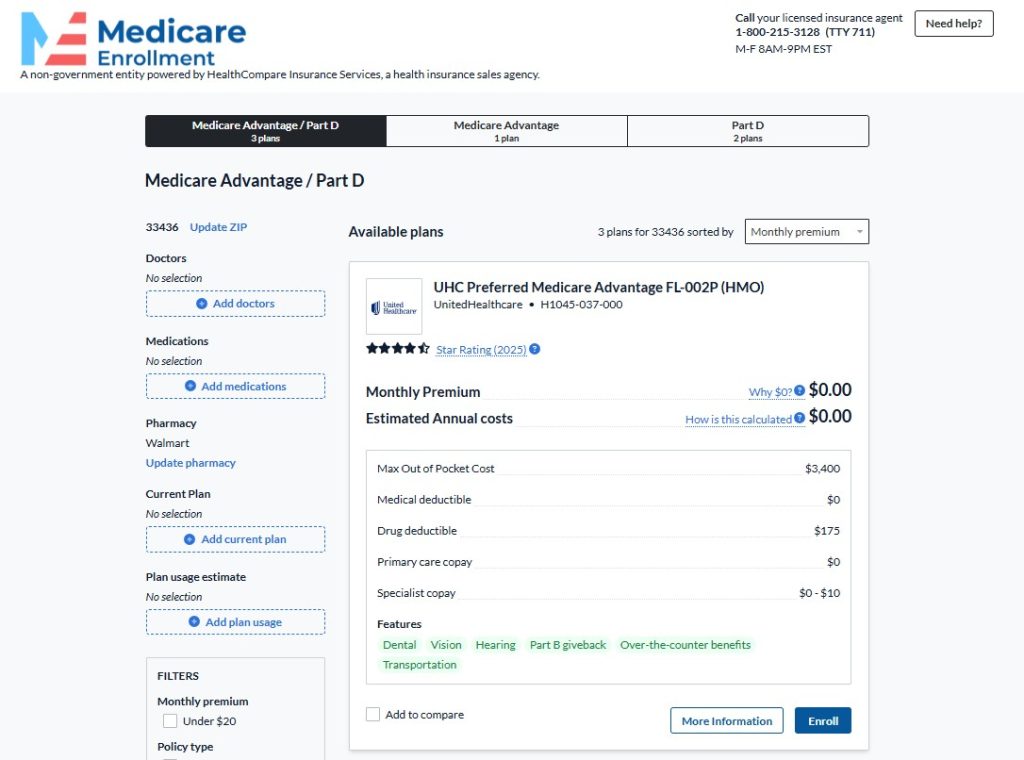The height and width of the screenshot is (760, 1024).
Task: Click the Update pharmacy link
Action: tap(191, 463)
